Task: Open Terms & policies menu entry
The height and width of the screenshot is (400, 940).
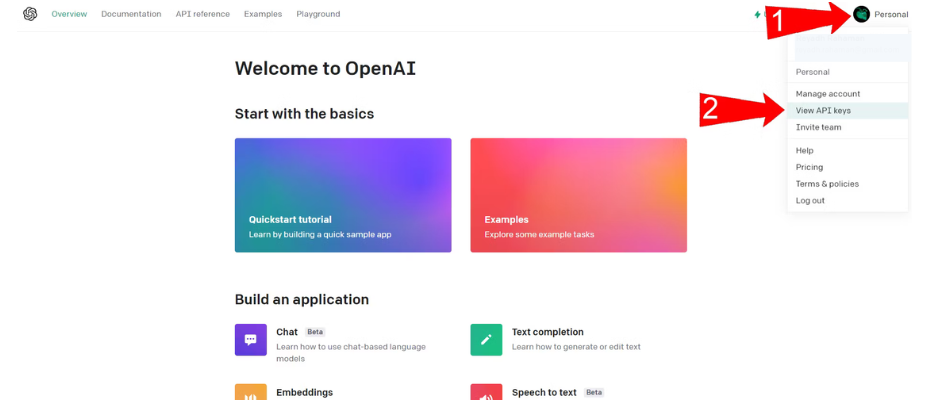Action: (827, 184)
